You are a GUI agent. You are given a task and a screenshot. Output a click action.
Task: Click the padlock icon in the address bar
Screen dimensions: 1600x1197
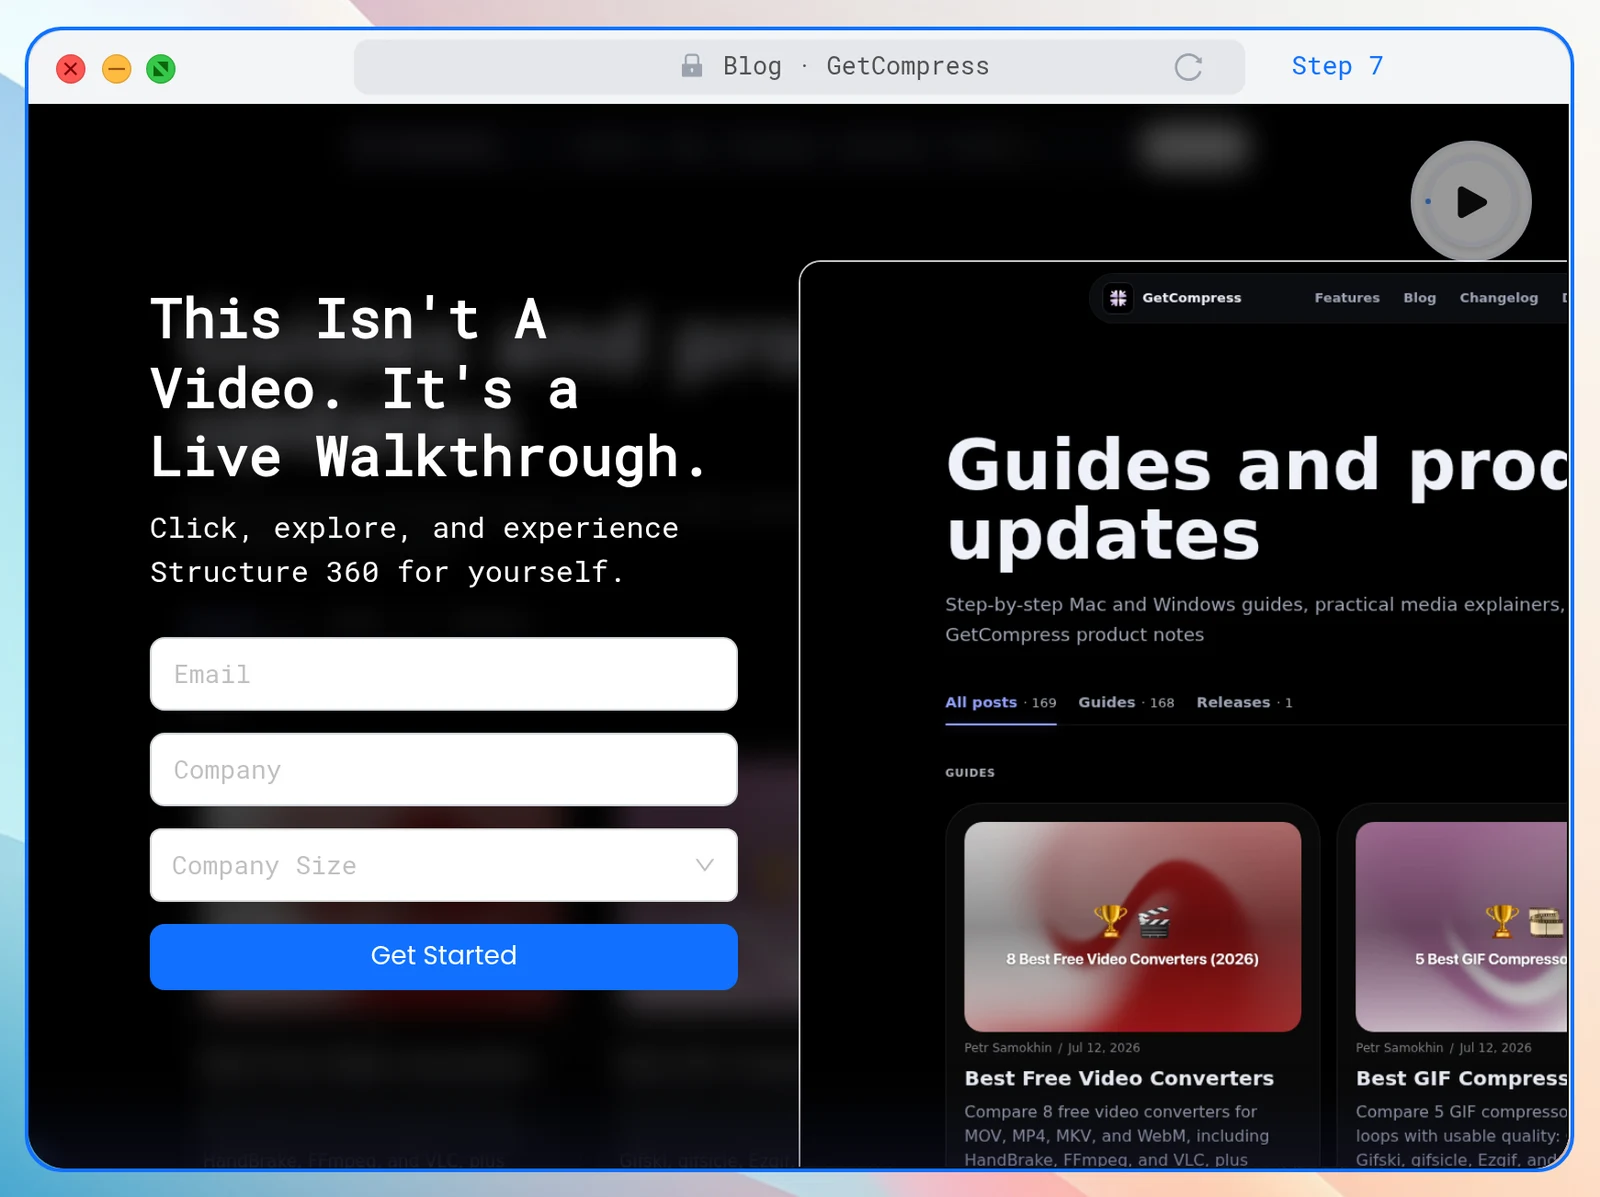691,66
